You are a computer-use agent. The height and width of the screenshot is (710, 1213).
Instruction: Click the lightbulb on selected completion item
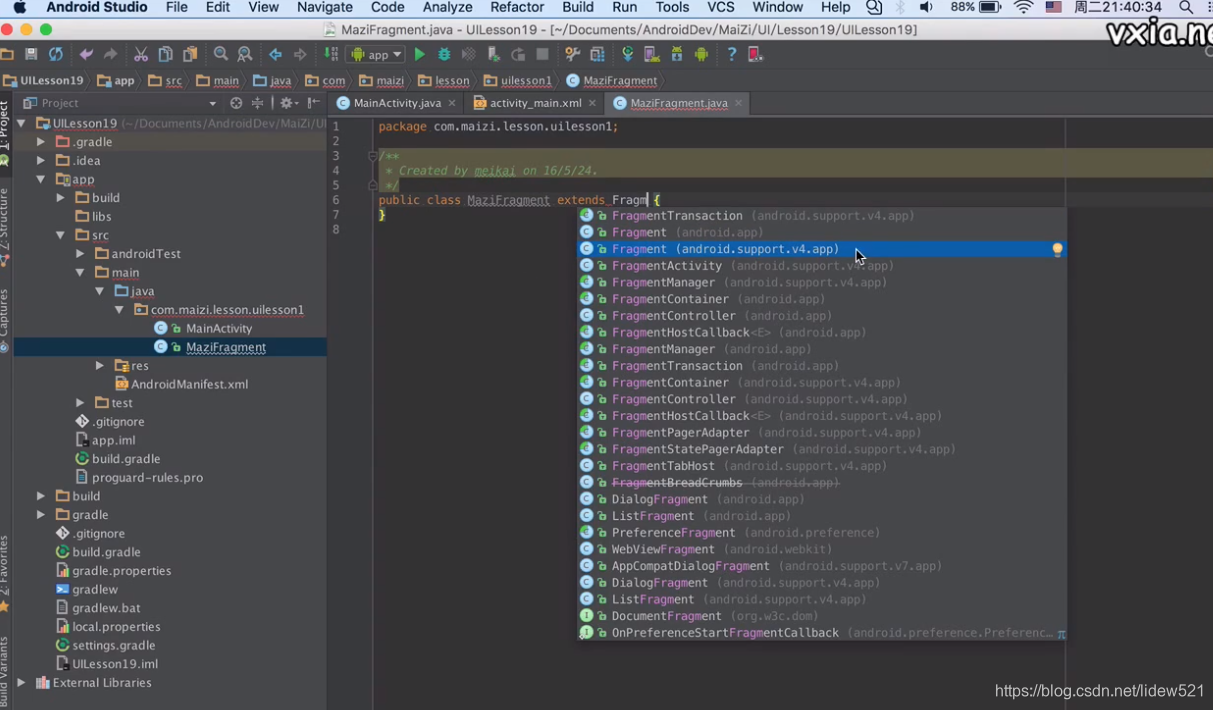point(1057,249)
